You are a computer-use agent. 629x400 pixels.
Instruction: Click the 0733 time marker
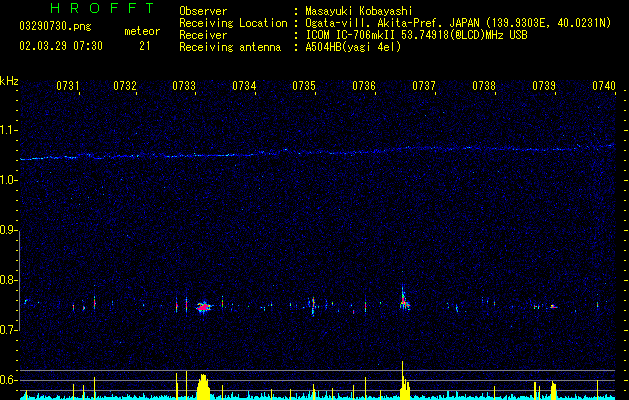tap(184, 85)
